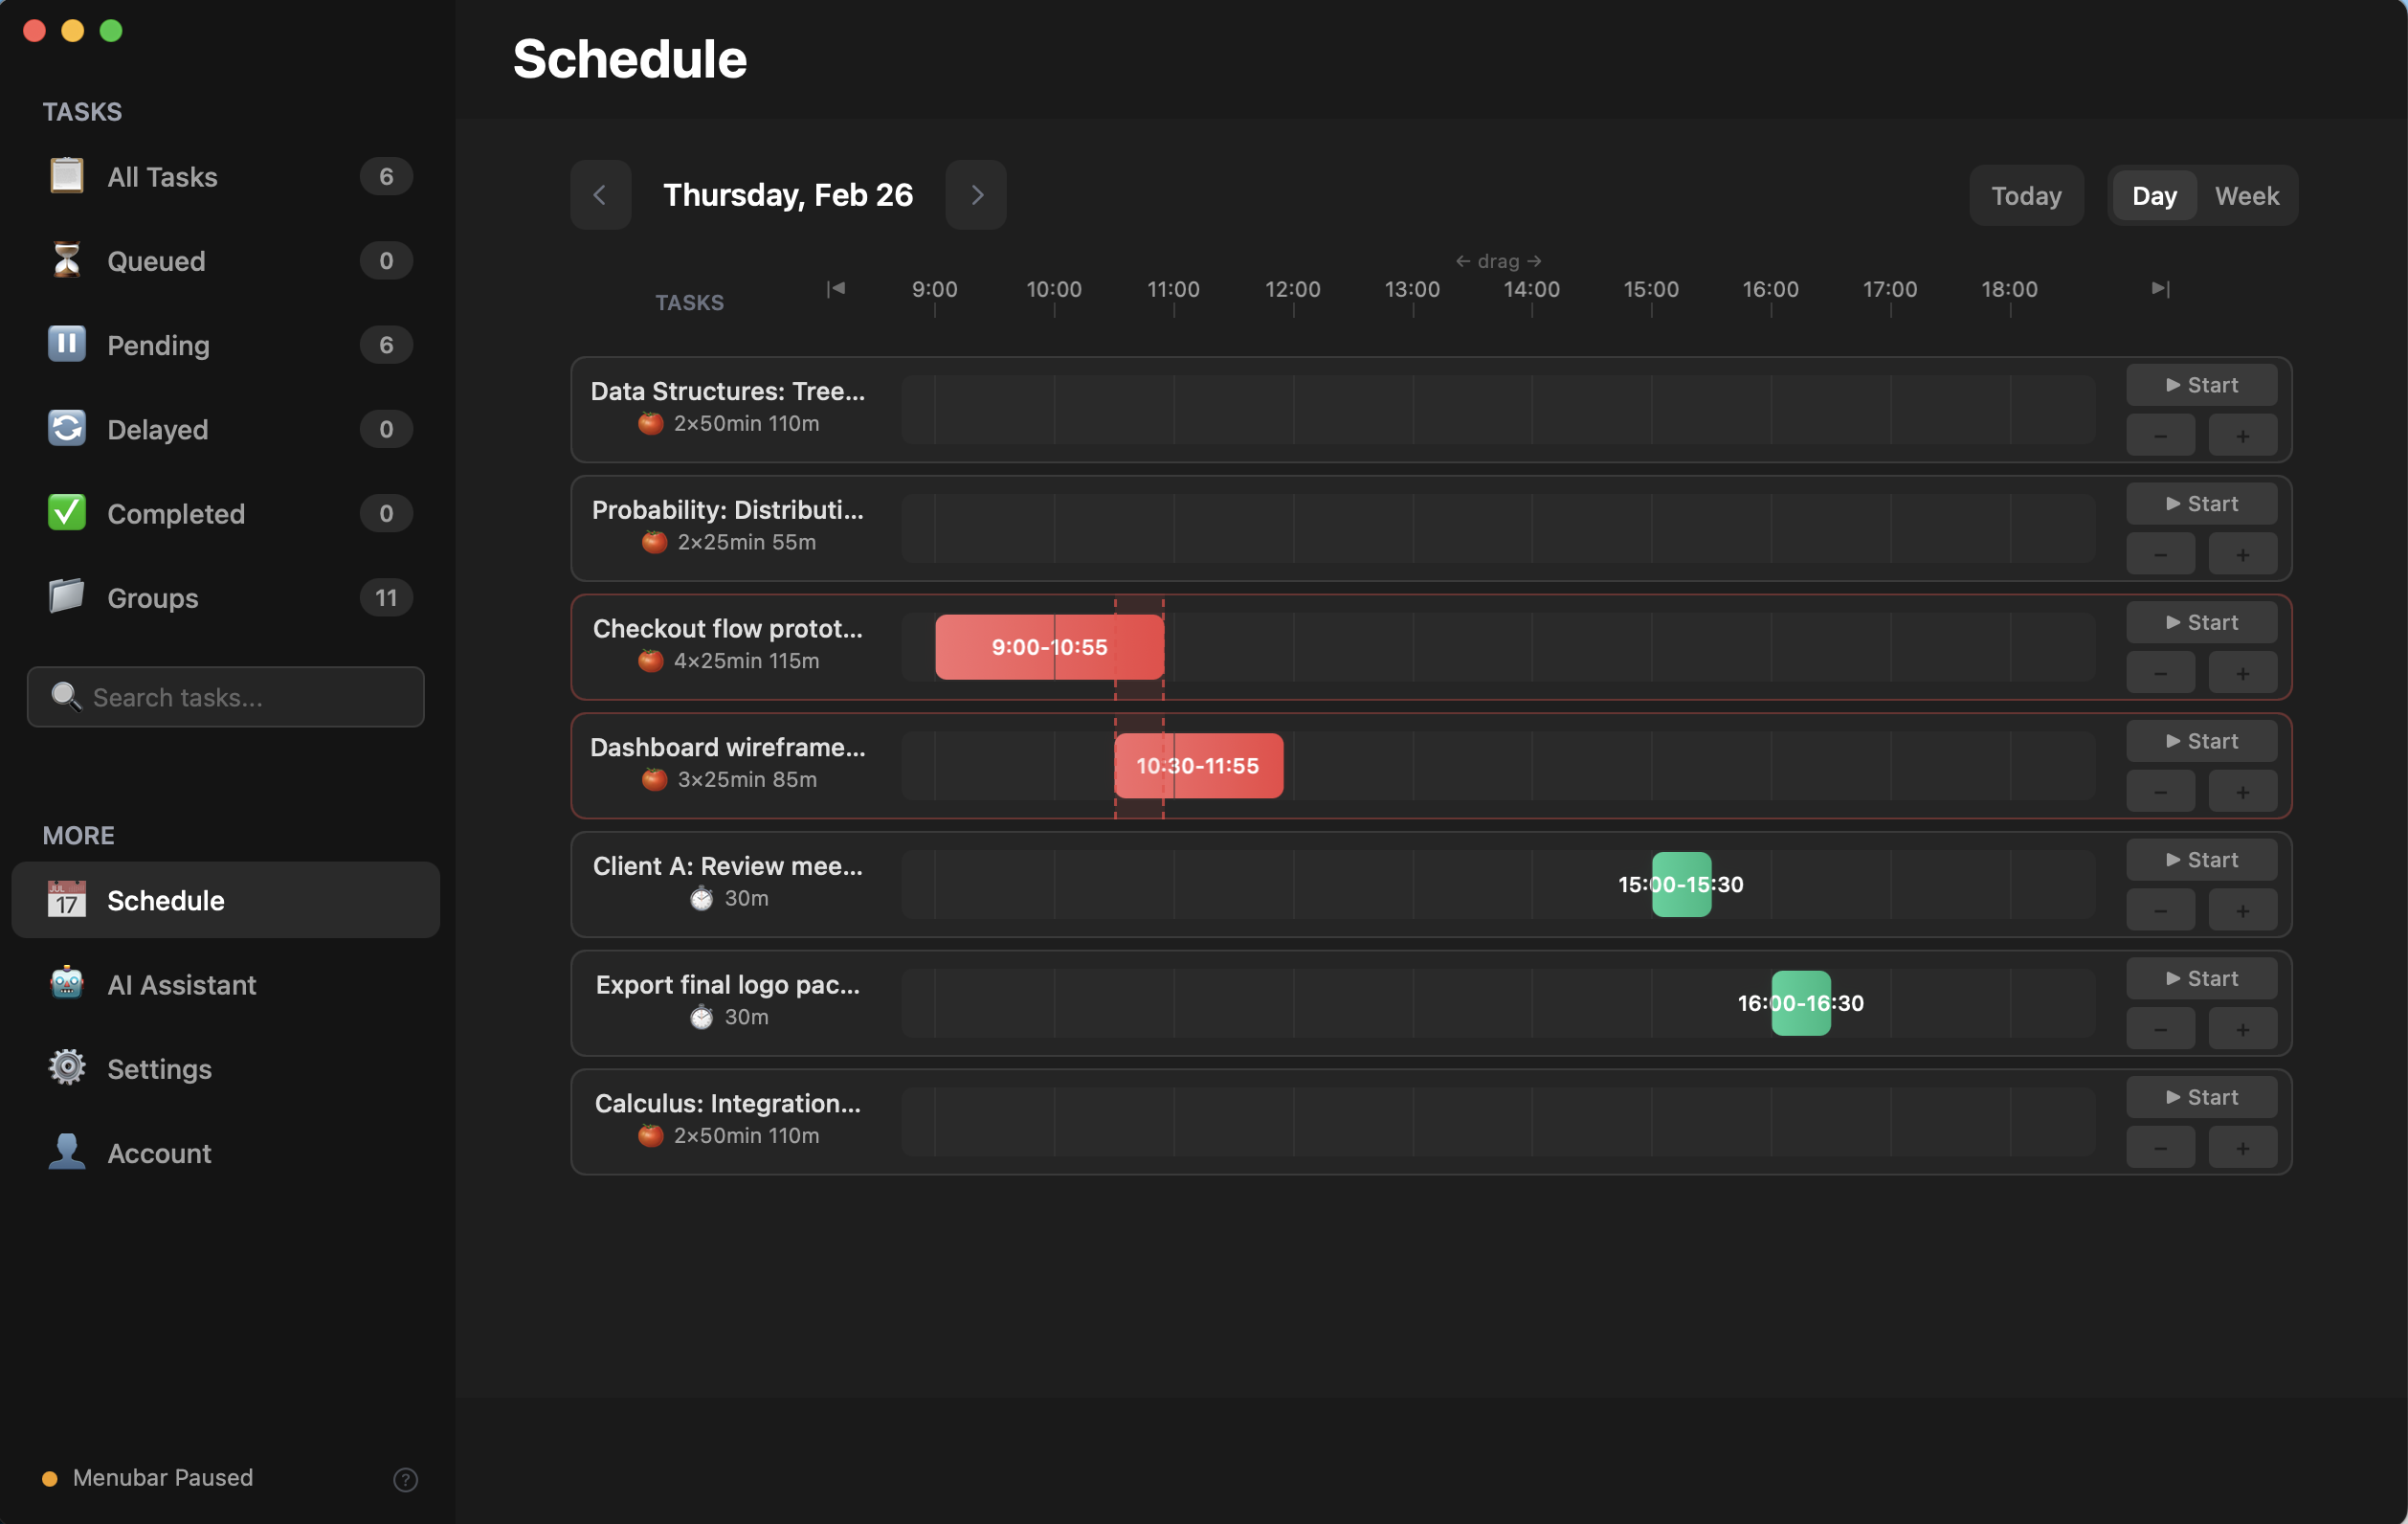The width and height of the screenshot is (2408, 1524).
Task: Go to previous day chevron
Action: coord(600,195)
